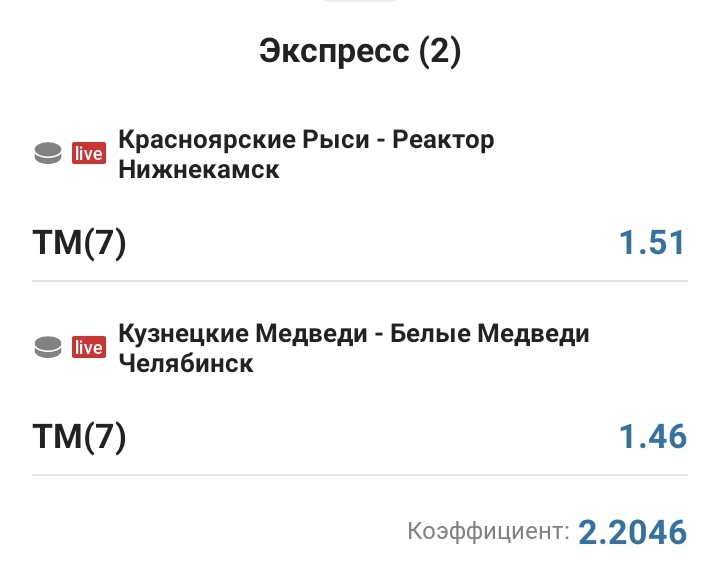Tap the word Реактор in first match
Image resolution: width=720 pixels, height=579 pixels.
(x=443, y=140)
